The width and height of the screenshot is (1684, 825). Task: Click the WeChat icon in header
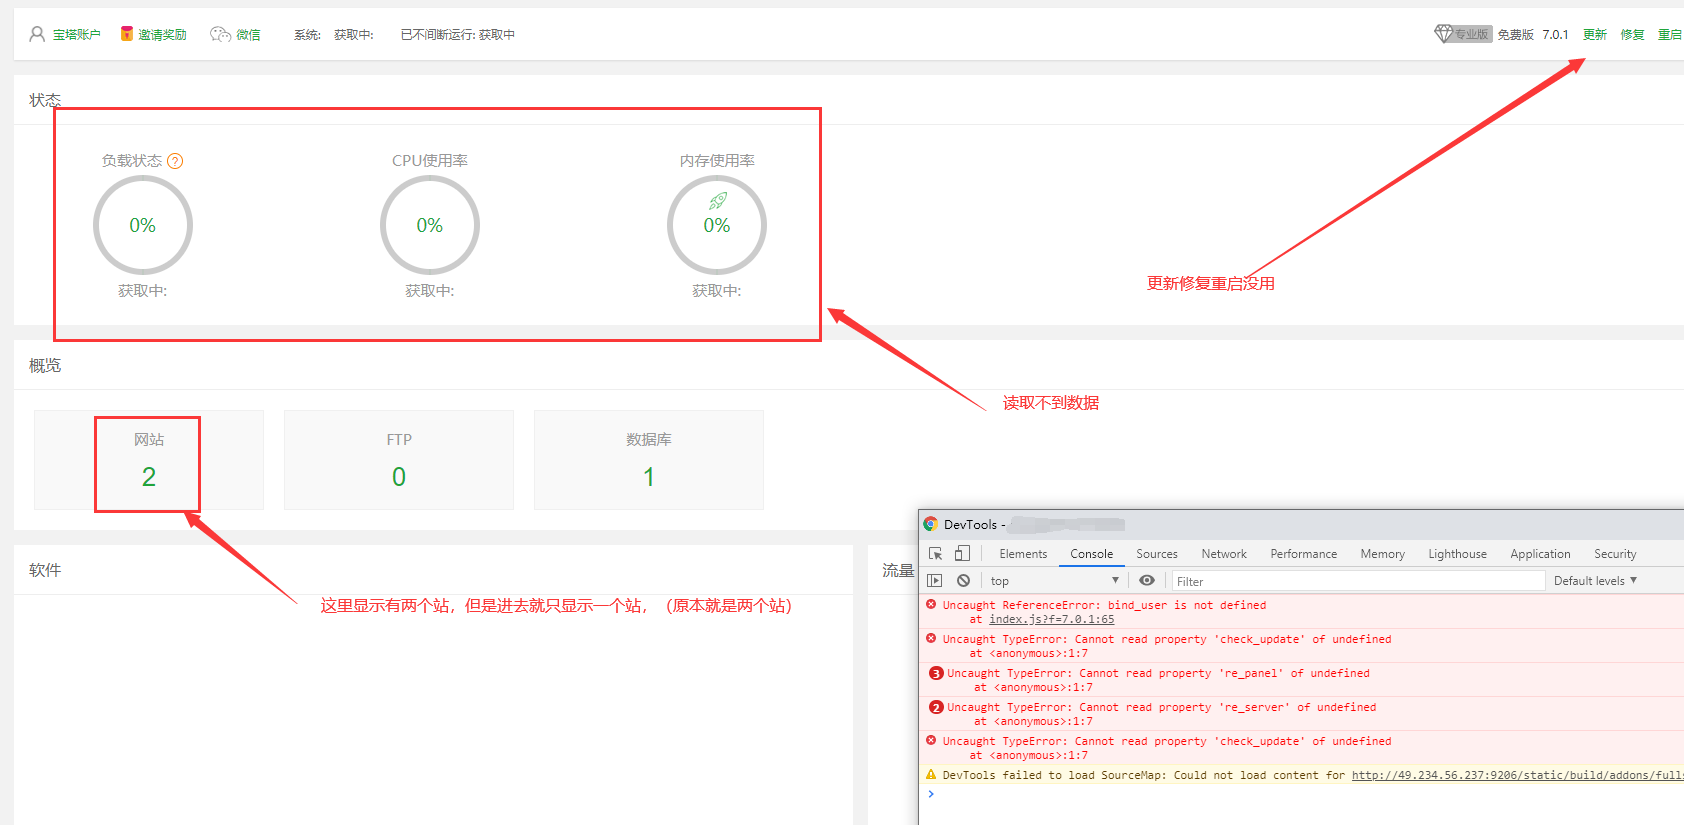220,34
